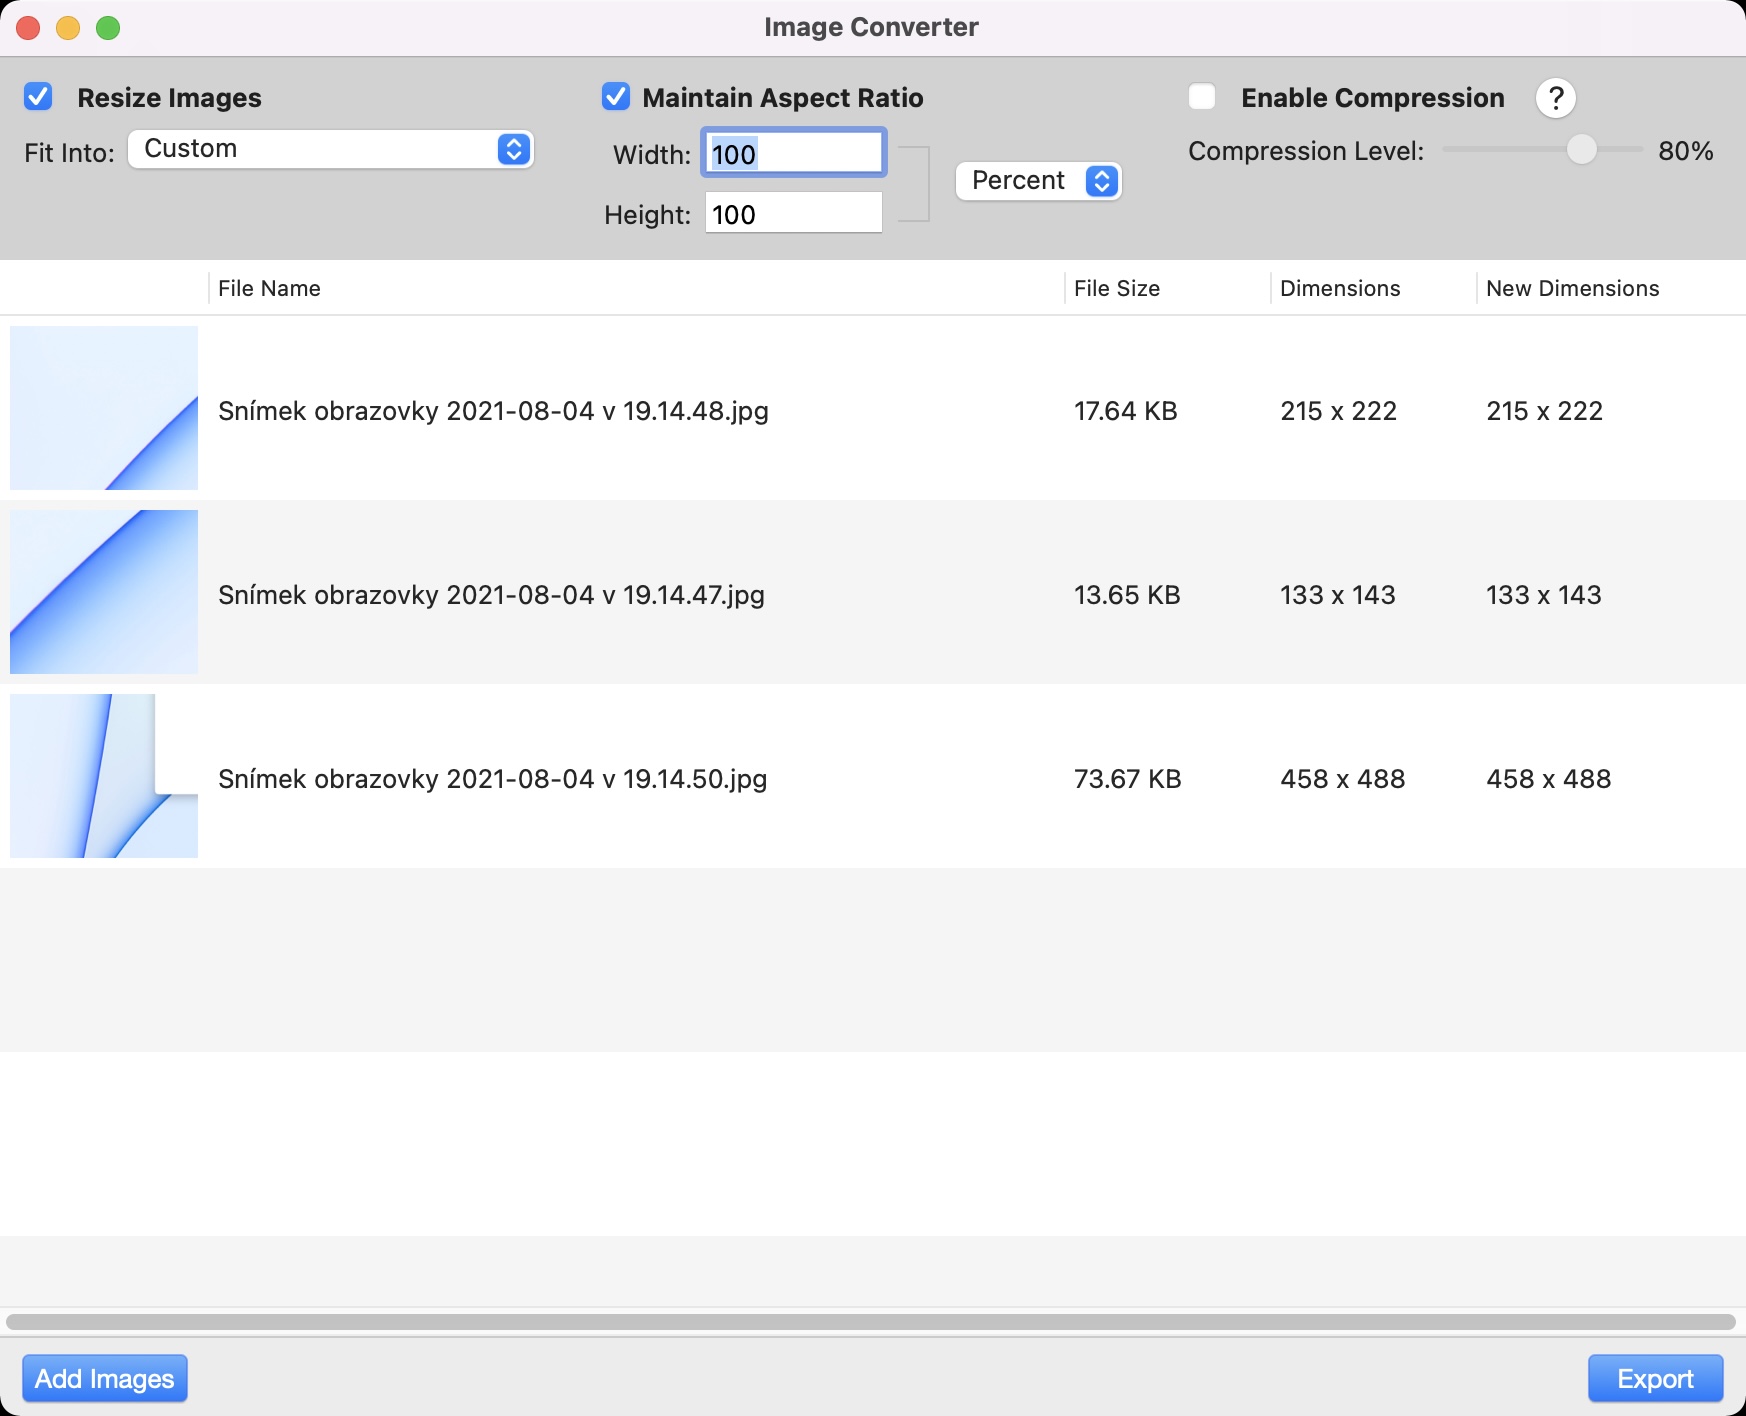Select the thumbnail of the 19.14.48.jpg image

point(104,408)
